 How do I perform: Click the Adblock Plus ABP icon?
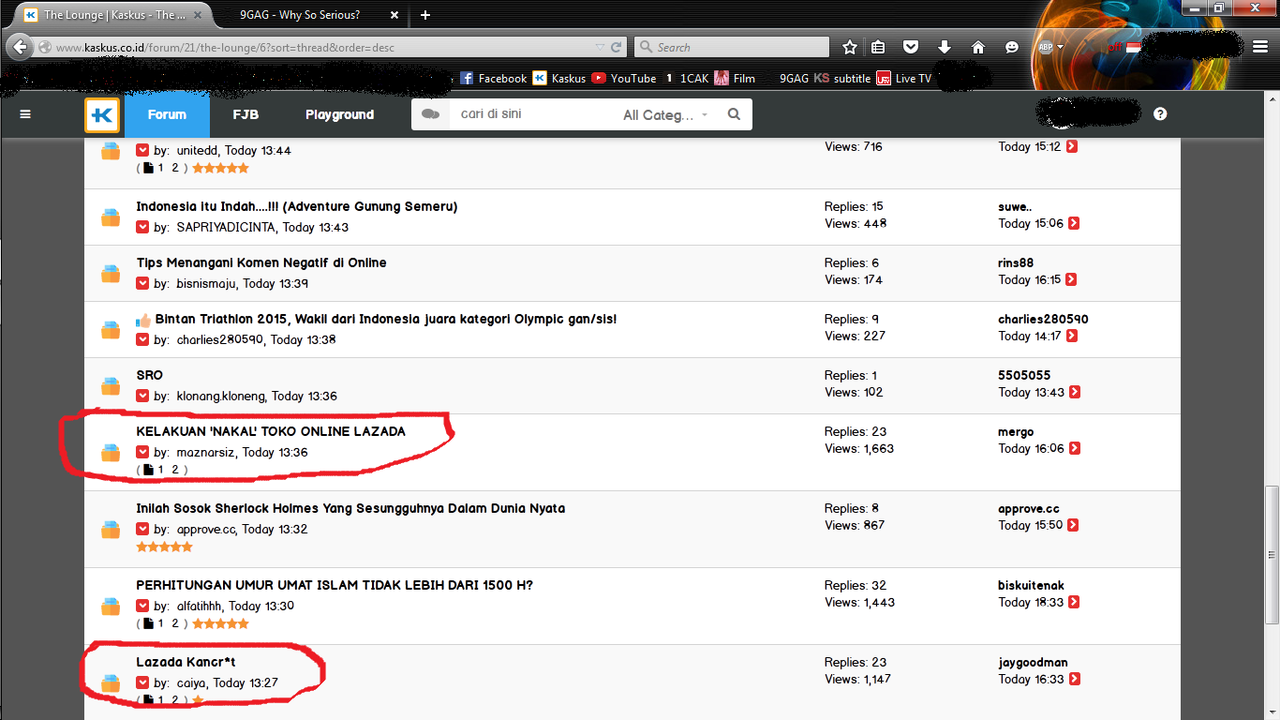click(x=1046, y=47)
